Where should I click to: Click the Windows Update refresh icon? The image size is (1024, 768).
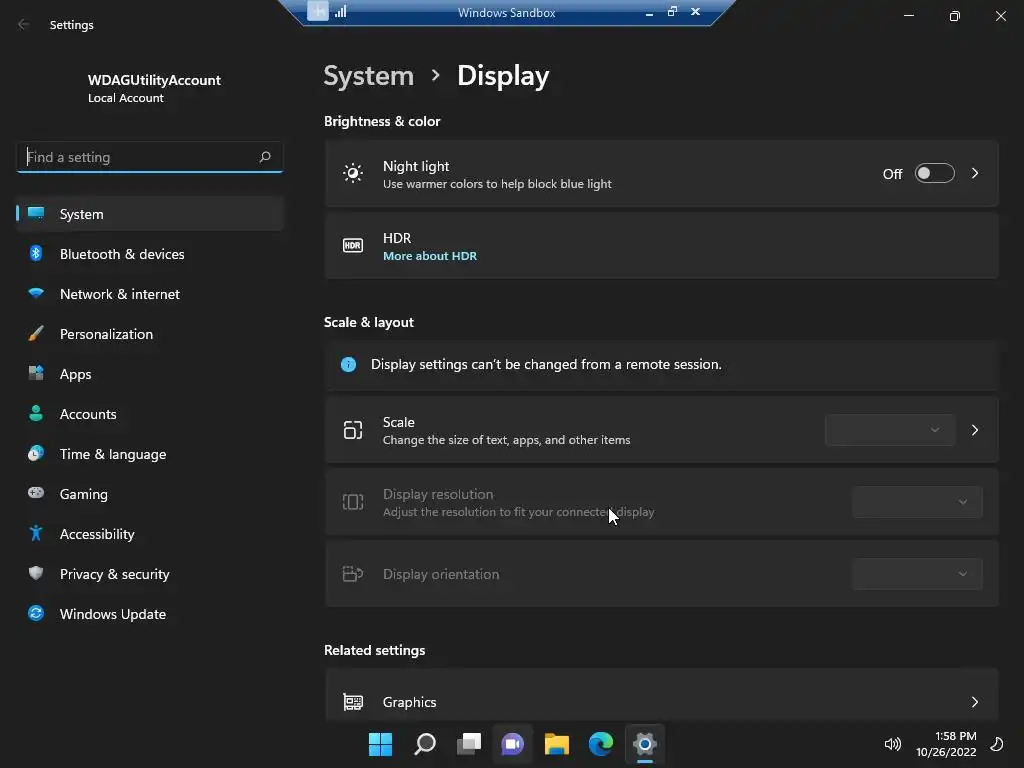point(36,613)
